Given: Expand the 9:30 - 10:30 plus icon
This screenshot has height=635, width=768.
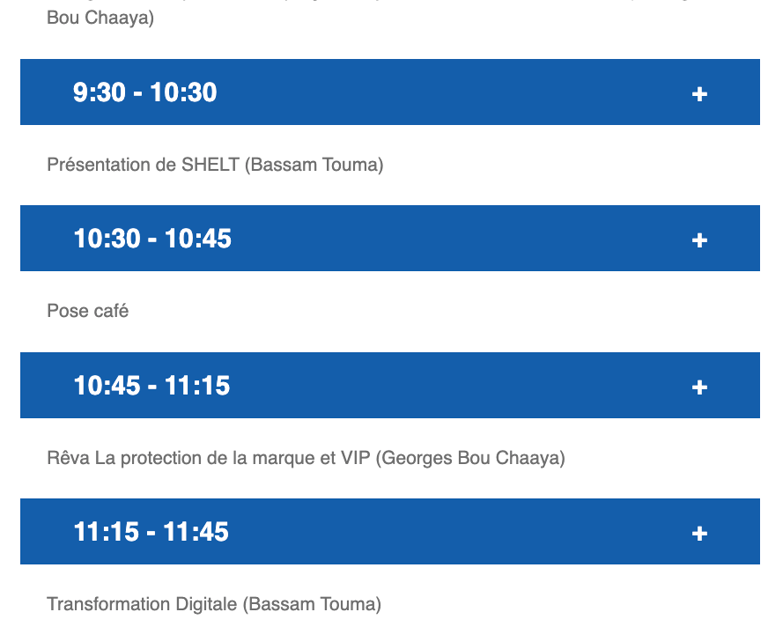Looking at the screenshot, I should click(x=699, y=94).
